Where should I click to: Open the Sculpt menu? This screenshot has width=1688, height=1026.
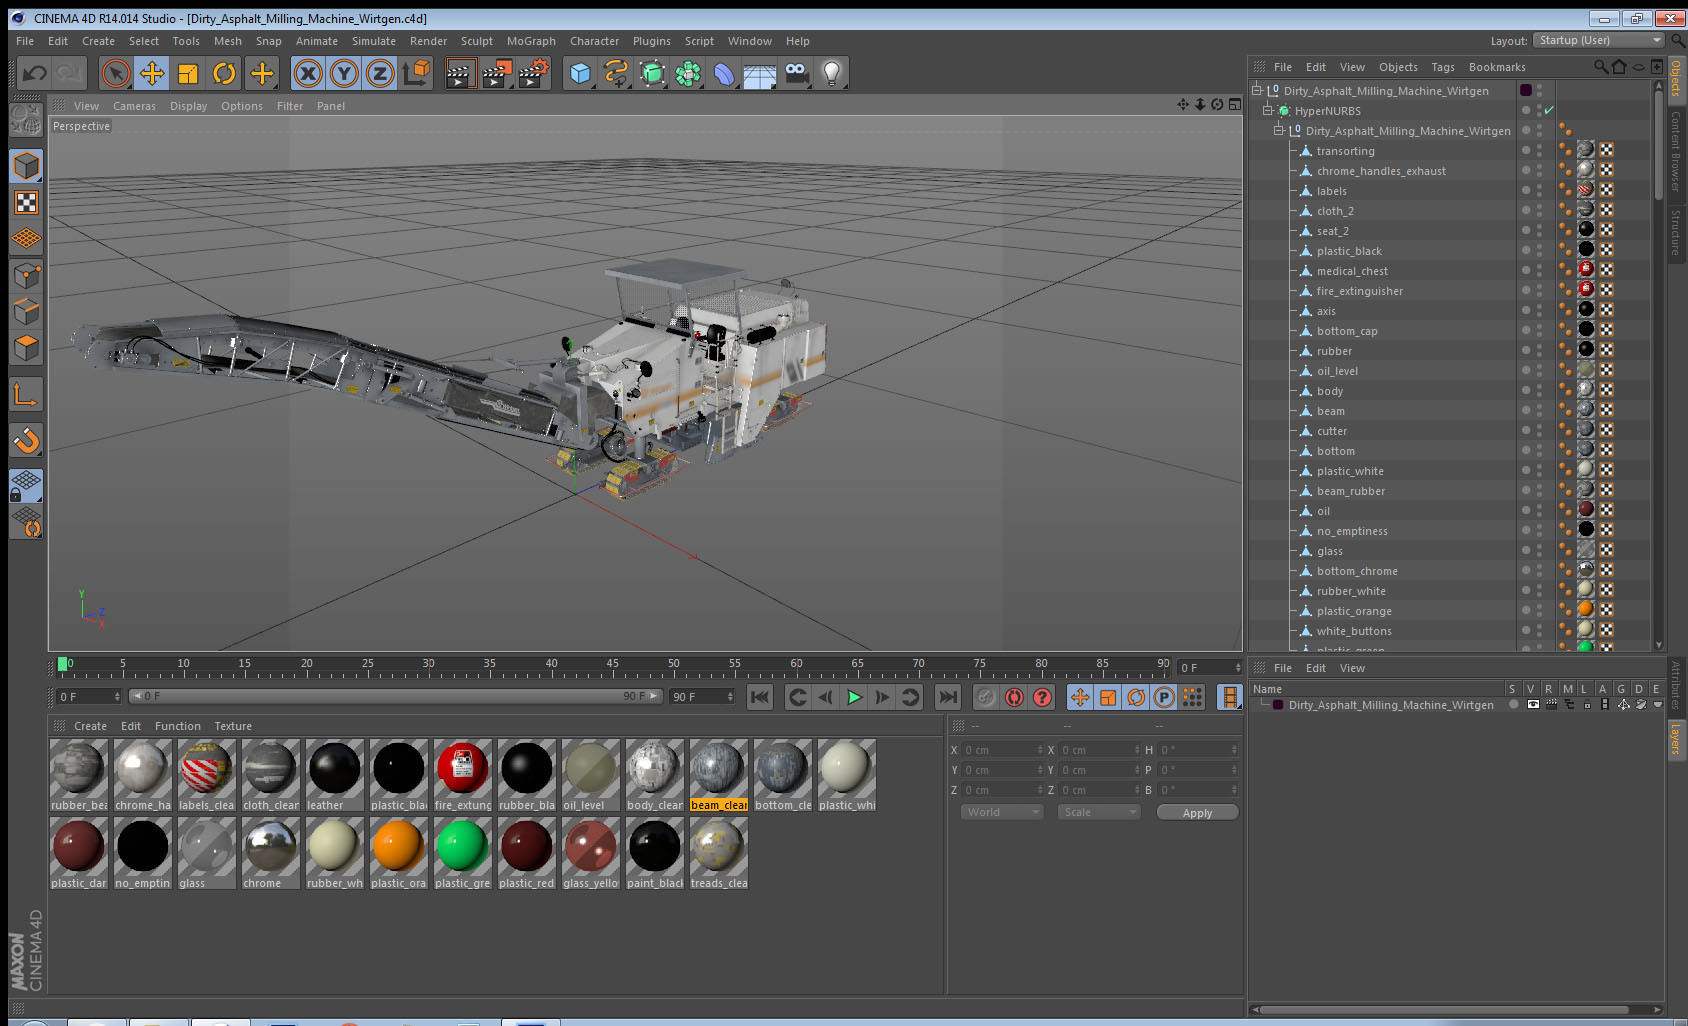click(477, 41)
